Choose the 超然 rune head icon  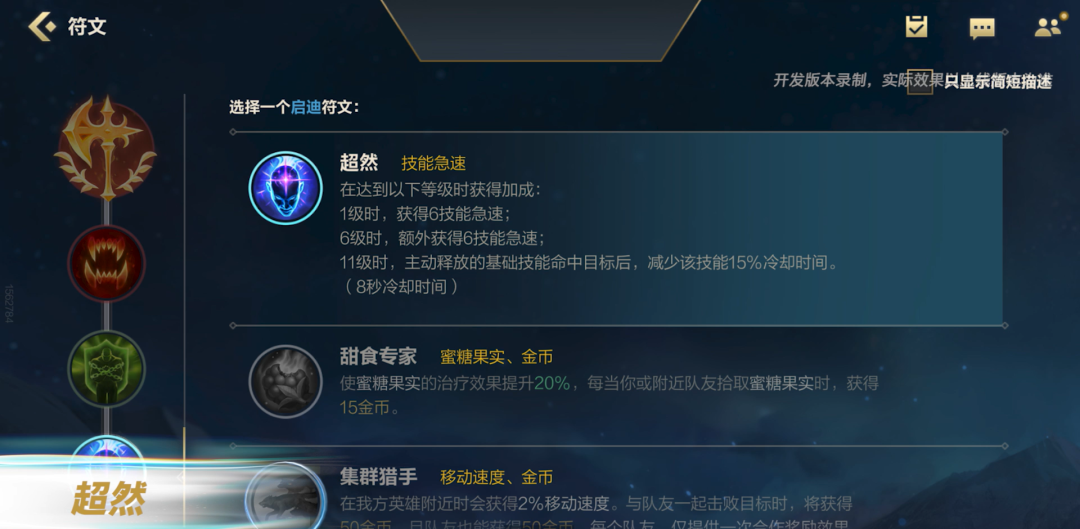(285, 188)
